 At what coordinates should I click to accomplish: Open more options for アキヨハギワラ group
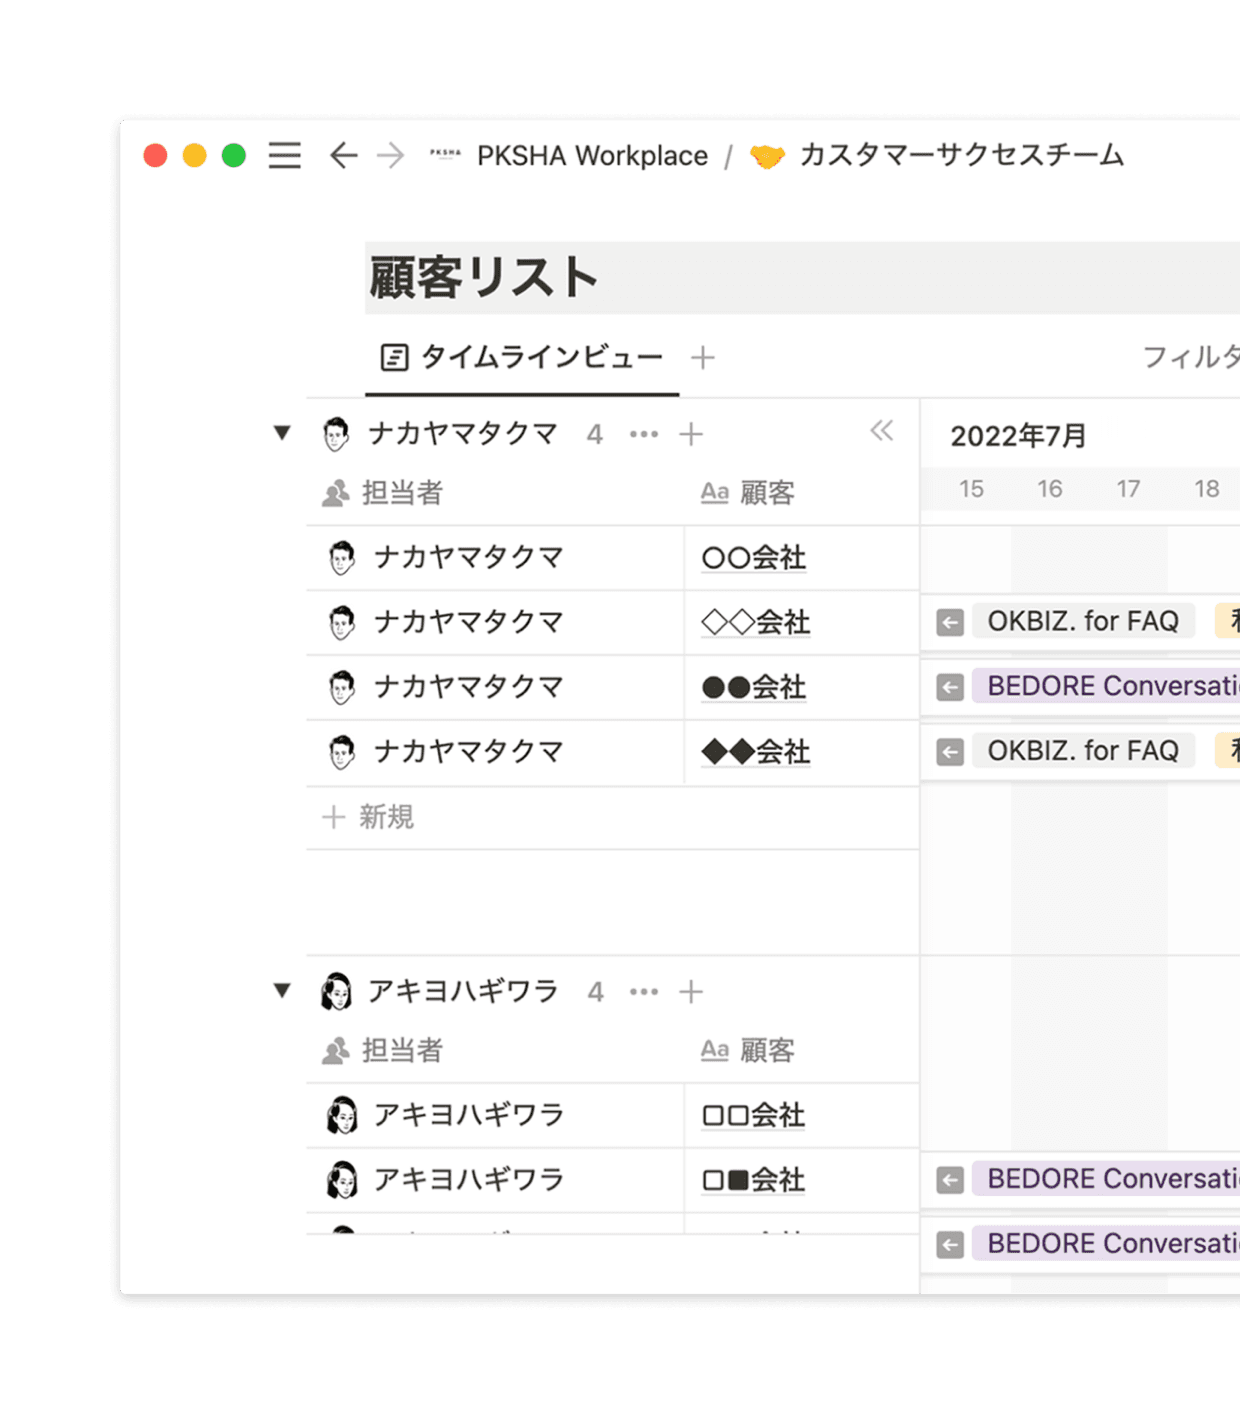pos(644,992)
